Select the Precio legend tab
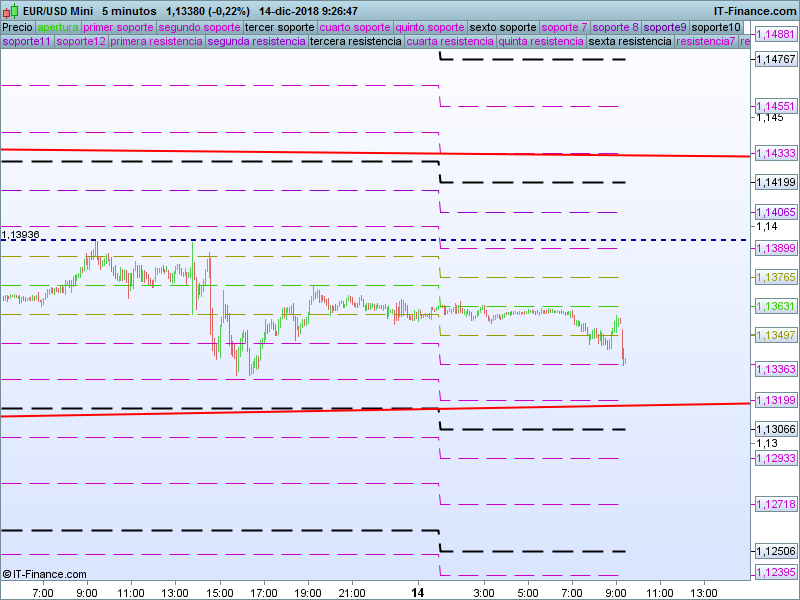800x600 pixels. tap(17, 27)
